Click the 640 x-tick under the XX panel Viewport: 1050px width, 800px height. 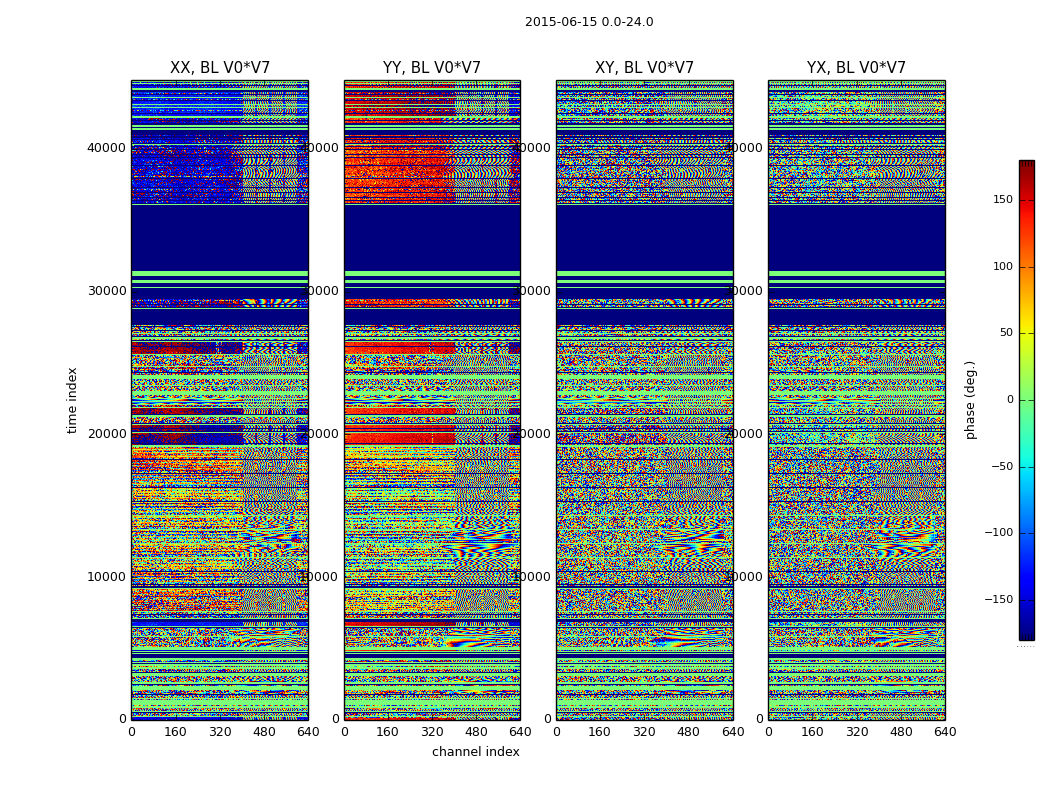coord(308,732)
